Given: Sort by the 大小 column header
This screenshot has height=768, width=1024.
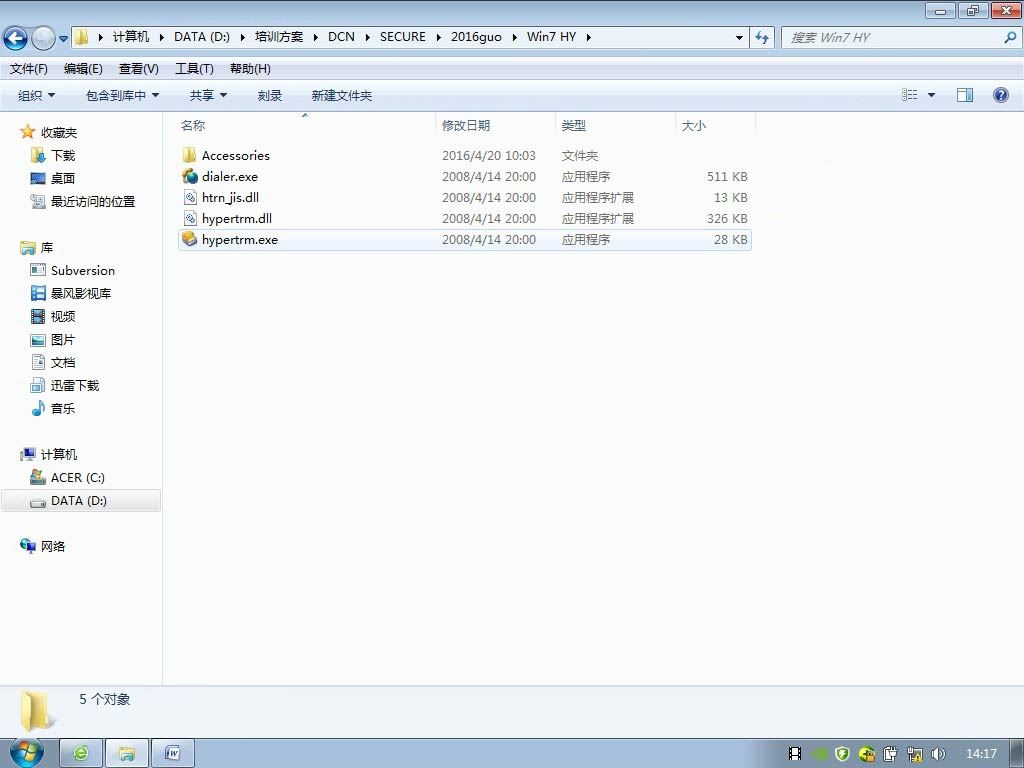Looking at the screenshot, I should point(715,125).
